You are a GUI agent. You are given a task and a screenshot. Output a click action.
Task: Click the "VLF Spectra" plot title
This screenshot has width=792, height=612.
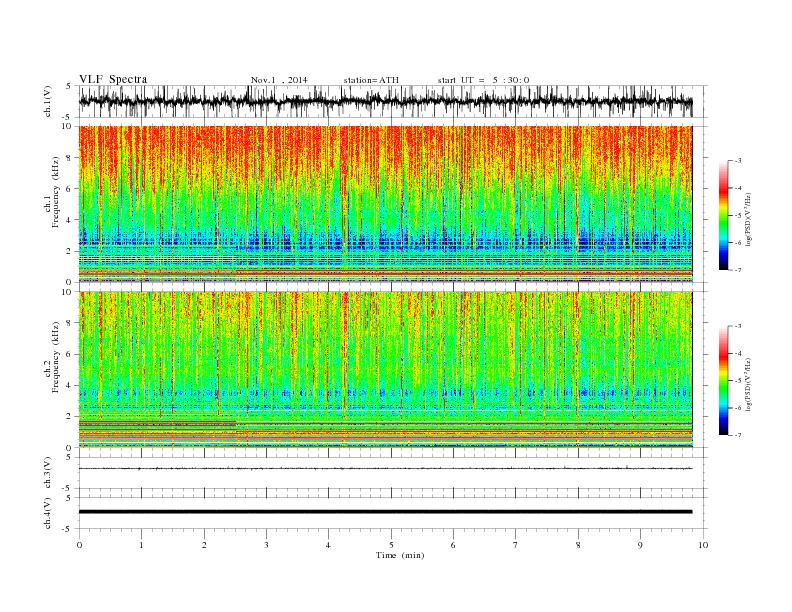[x=113, y=79]
